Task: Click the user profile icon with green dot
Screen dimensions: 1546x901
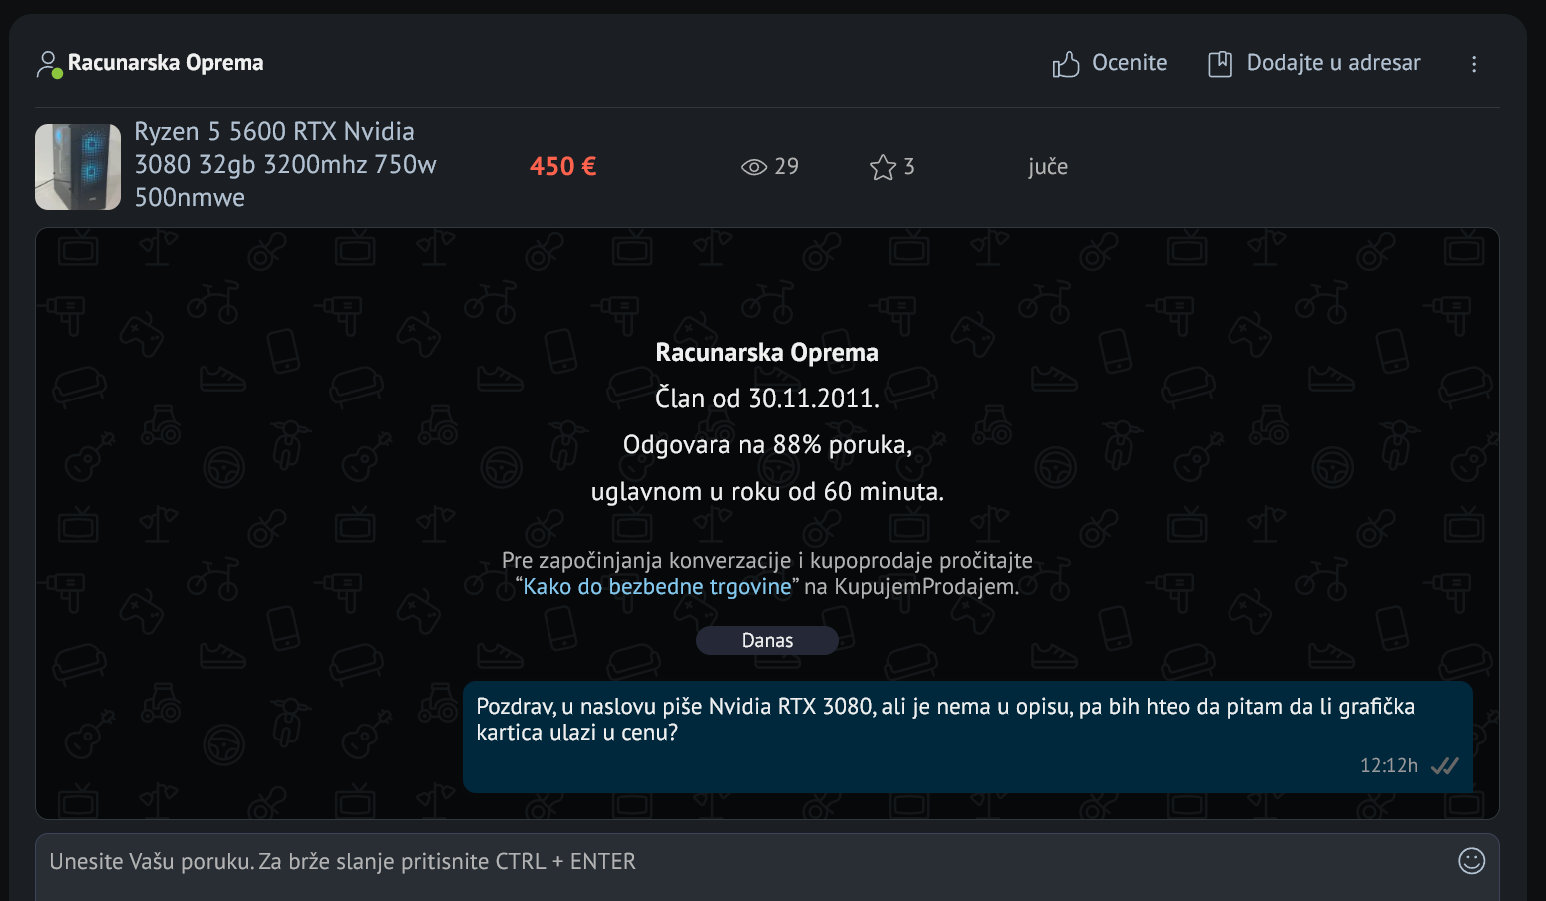Action: [x=48, y=64]
